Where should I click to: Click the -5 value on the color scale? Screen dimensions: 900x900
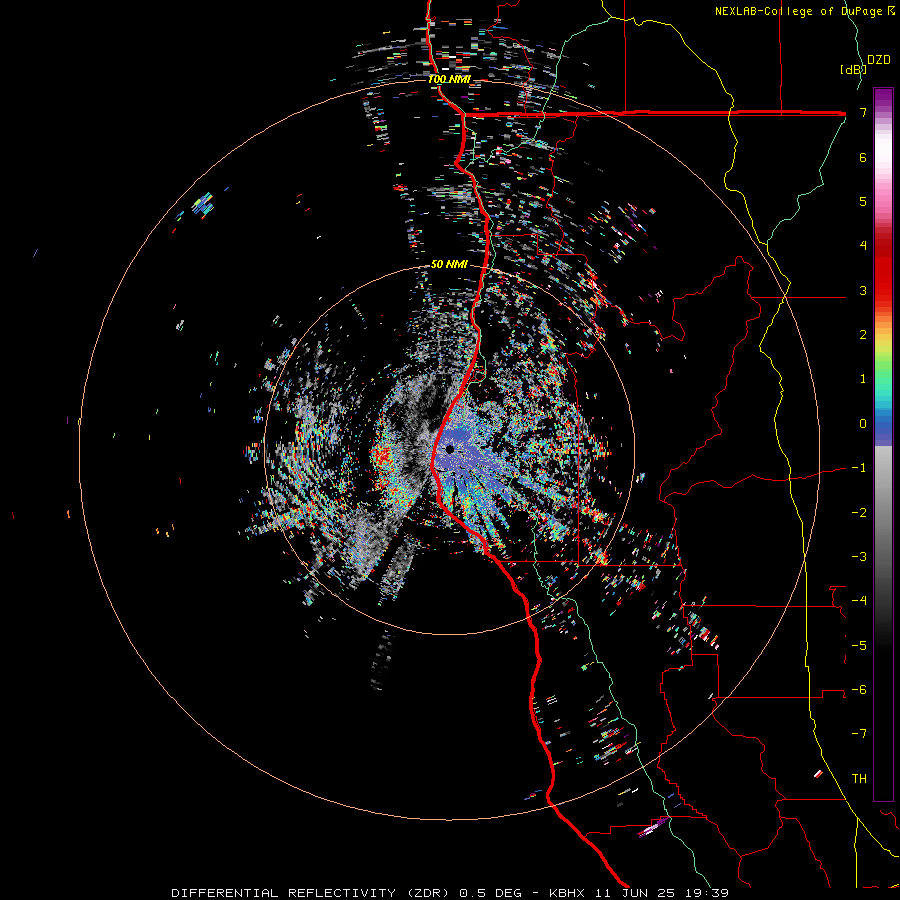pyautogui.click(x=859, y=646)
